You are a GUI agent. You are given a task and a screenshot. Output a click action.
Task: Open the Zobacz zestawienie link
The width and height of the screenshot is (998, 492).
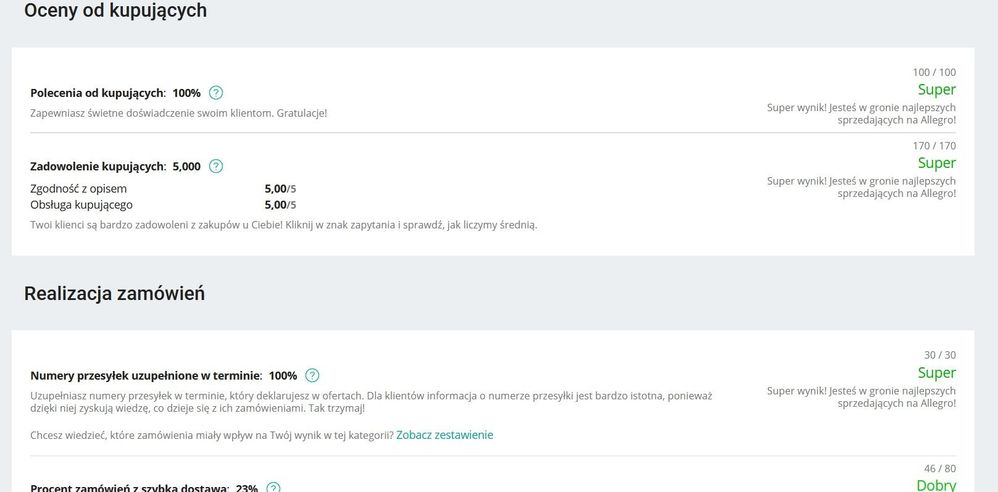pos(444,435)
